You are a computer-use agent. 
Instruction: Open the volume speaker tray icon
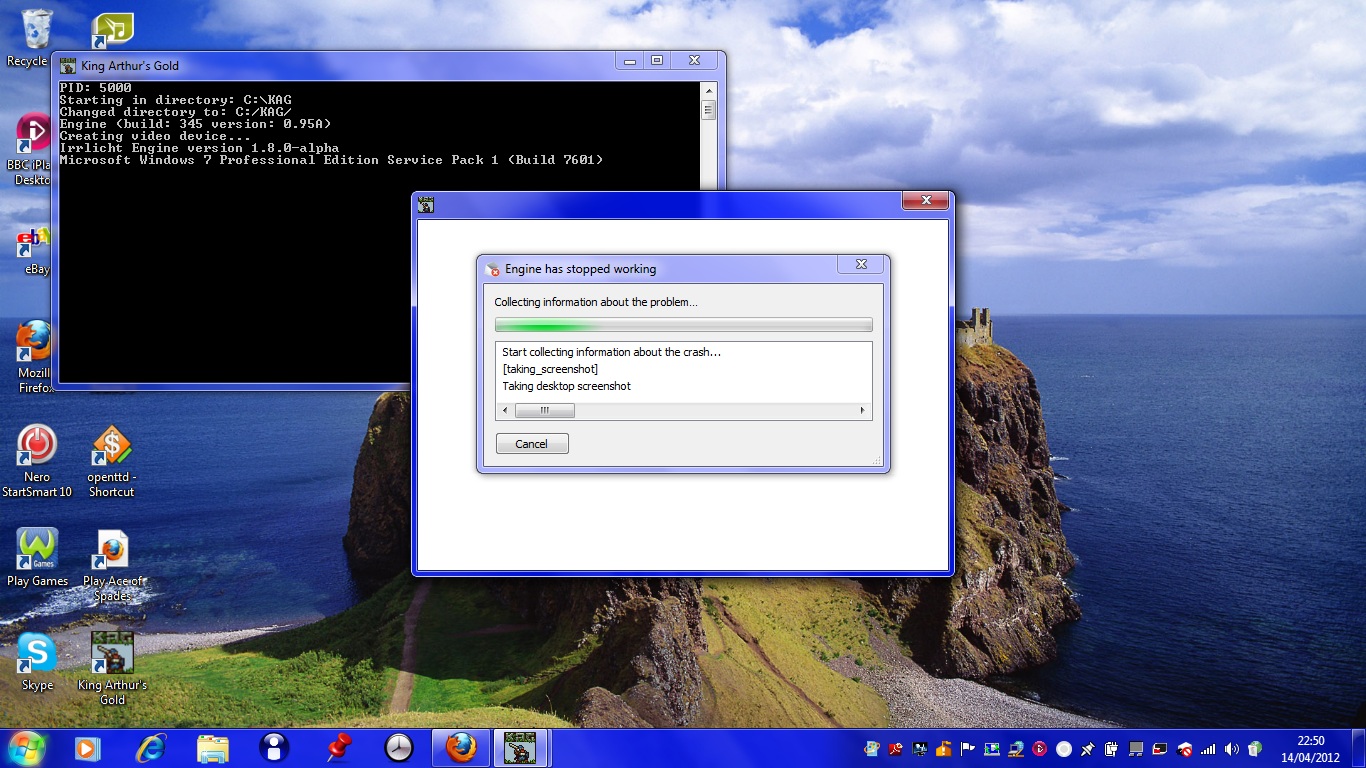click(1231, 749)
